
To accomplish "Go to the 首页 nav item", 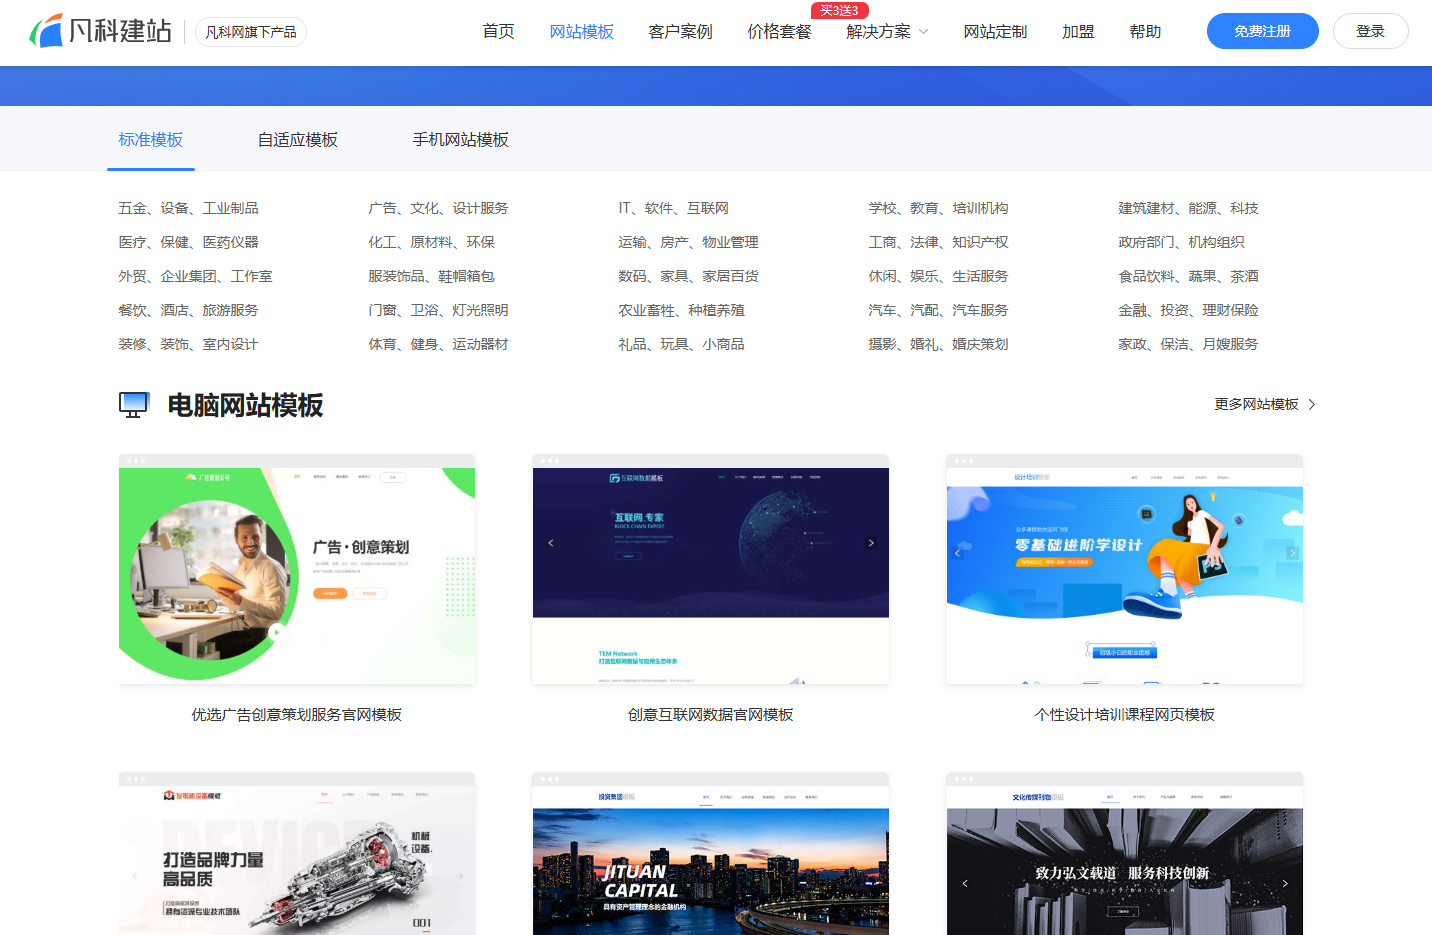I will click(498, 32).
